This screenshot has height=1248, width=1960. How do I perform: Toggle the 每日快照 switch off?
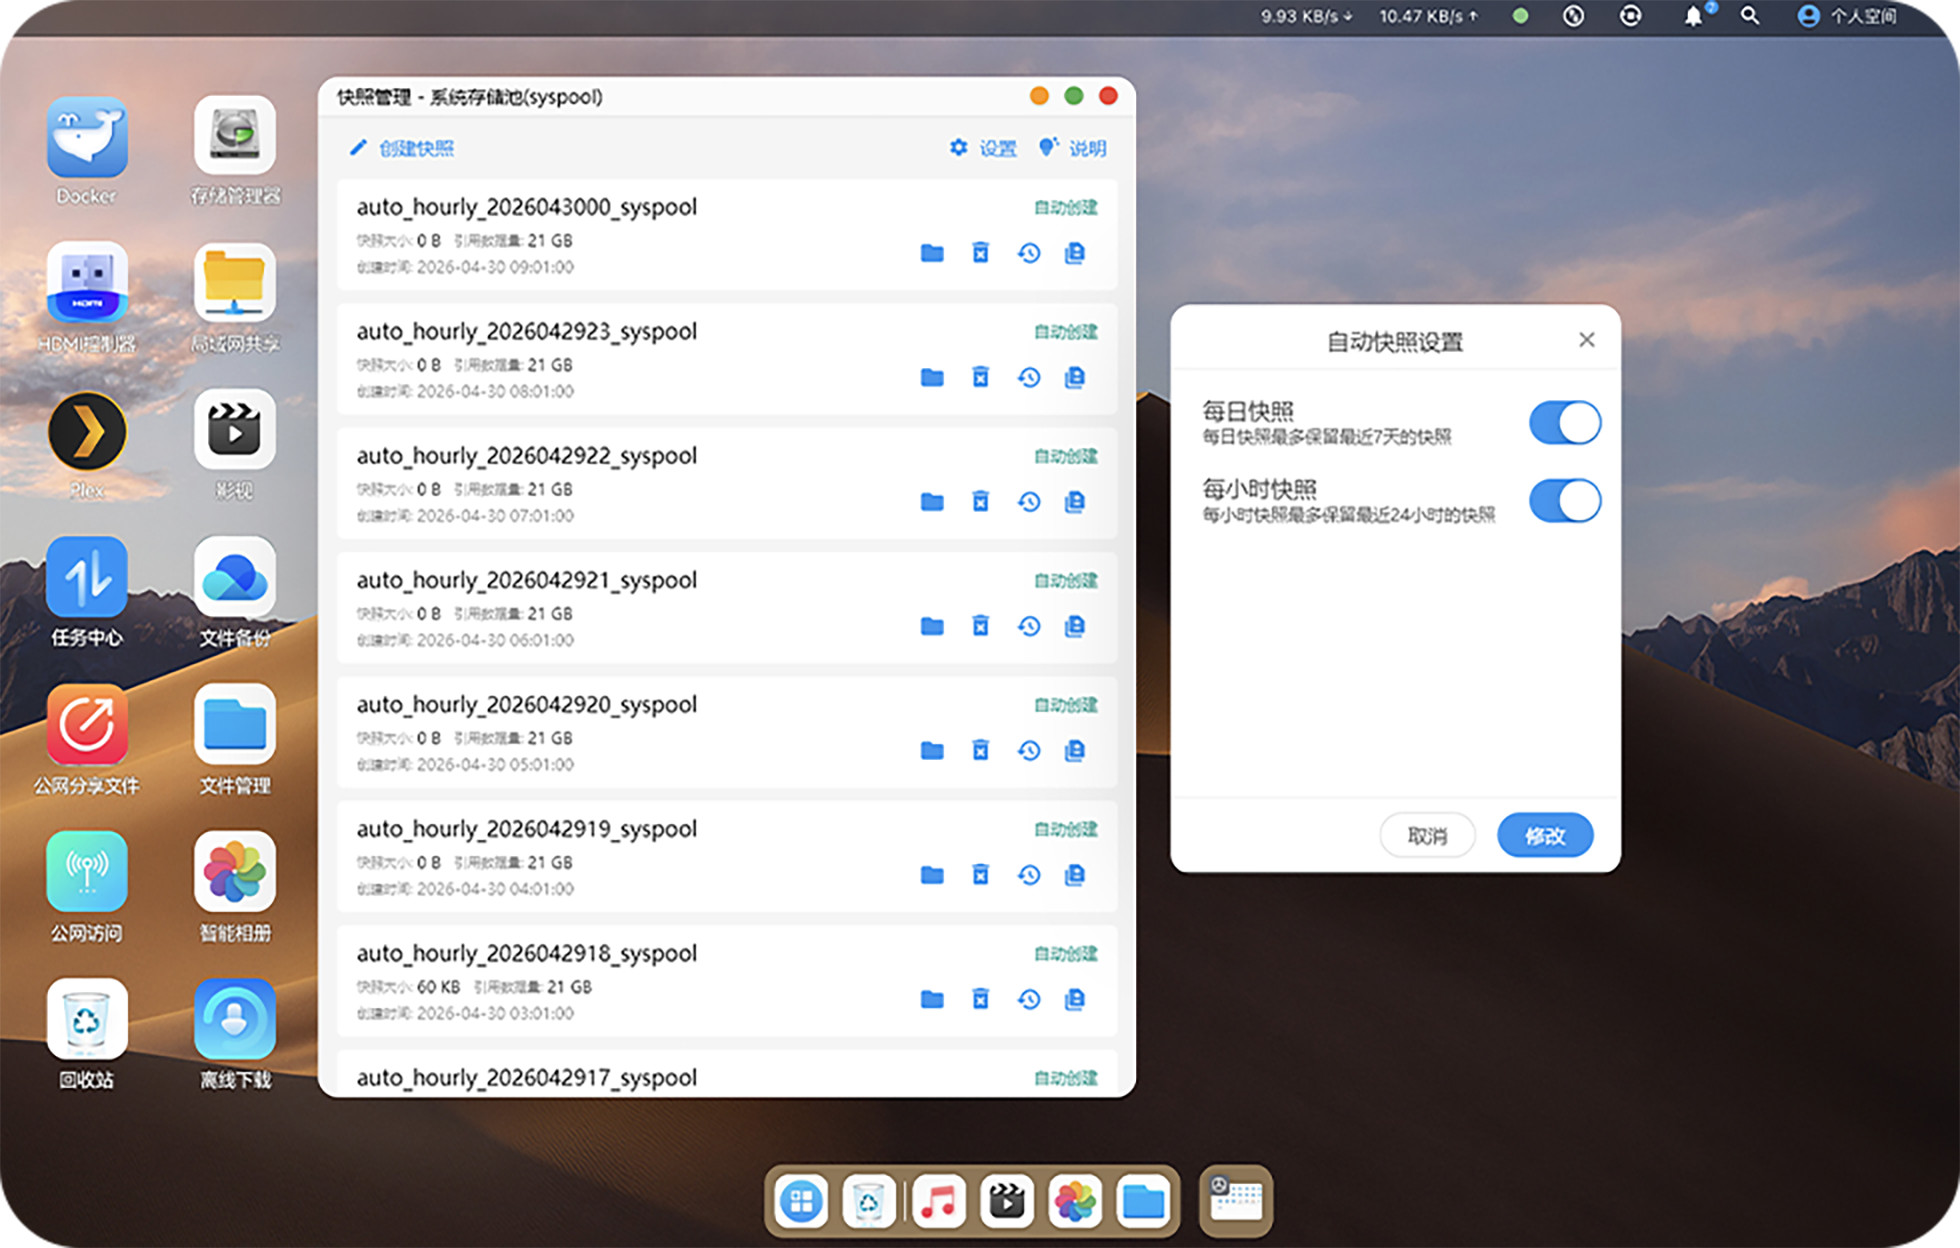(x=1565, y=423)
